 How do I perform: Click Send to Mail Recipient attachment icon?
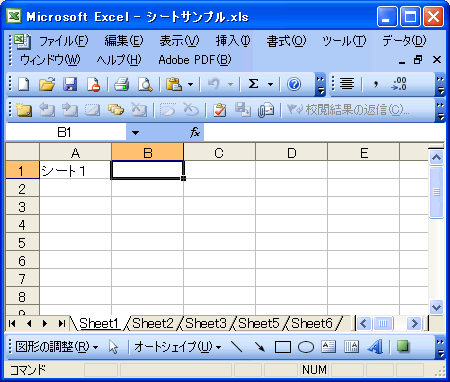pos(266,110)
